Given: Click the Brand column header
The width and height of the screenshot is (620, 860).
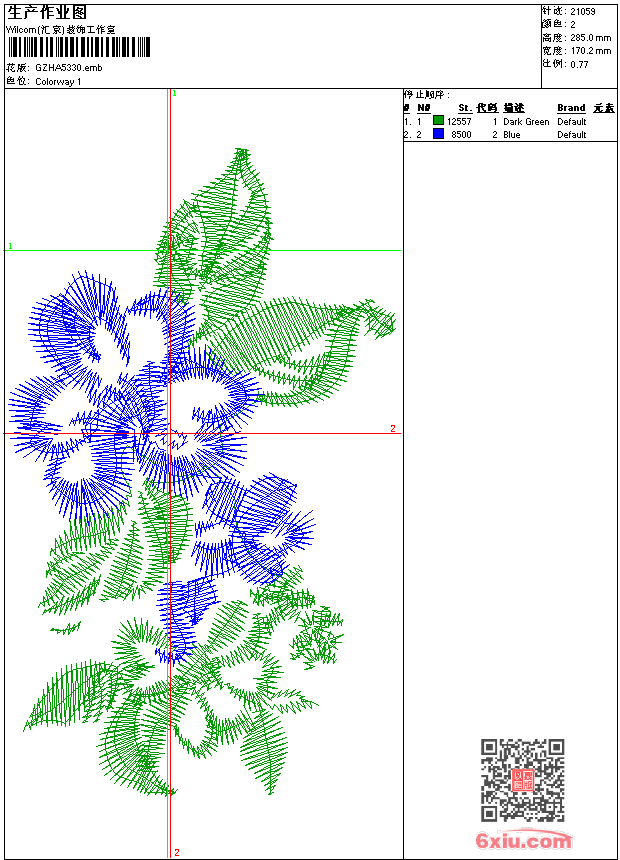Looking at the screenshot, I should [x=571, y=108].
